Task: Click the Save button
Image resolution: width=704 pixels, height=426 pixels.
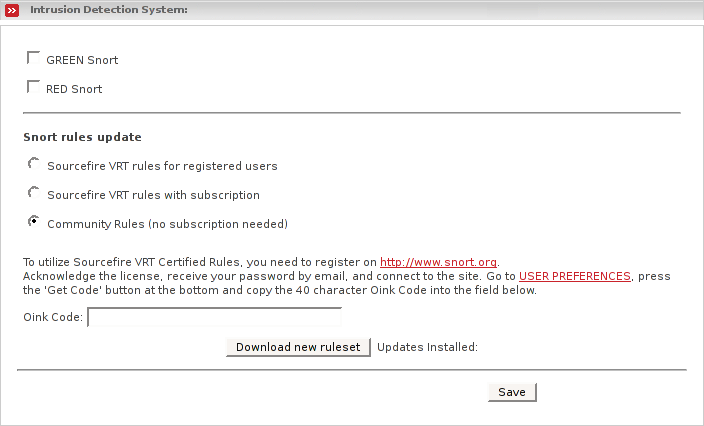Action: coord(512,392)
